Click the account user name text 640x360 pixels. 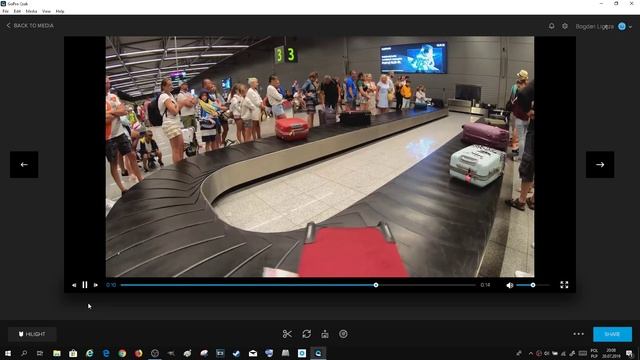point(595,26)
